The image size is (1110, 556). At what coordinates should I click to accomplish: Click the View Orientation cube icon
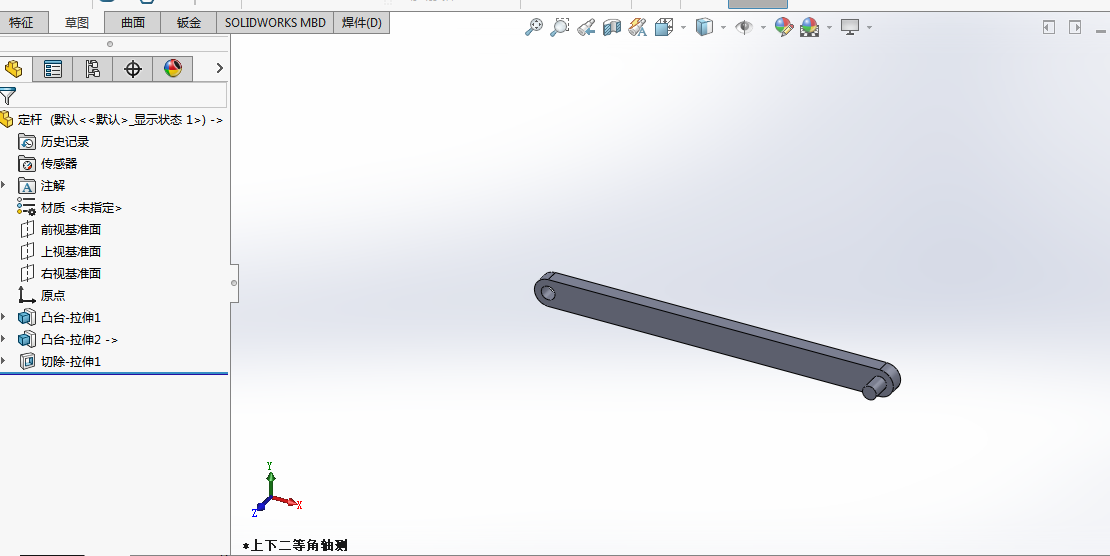(664, 27)
